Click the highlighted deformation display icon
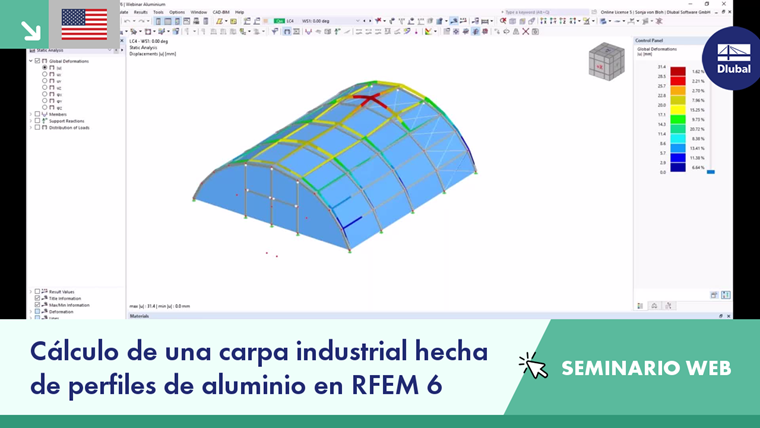This screenshot has width=760, height=428. click(286, 32)
